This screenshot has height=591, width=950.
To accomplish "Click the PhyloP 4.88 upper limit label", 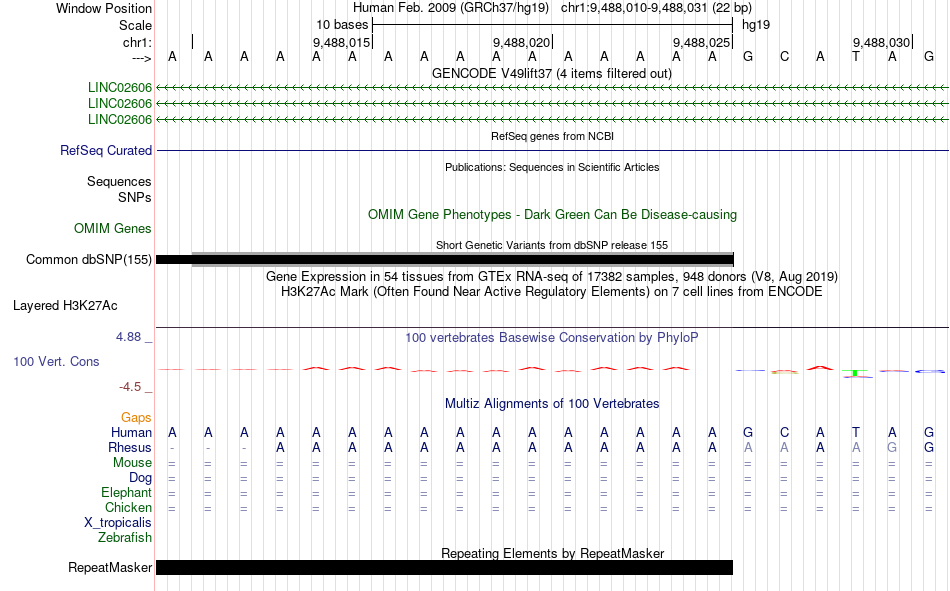I will click(x=128, y=337).
